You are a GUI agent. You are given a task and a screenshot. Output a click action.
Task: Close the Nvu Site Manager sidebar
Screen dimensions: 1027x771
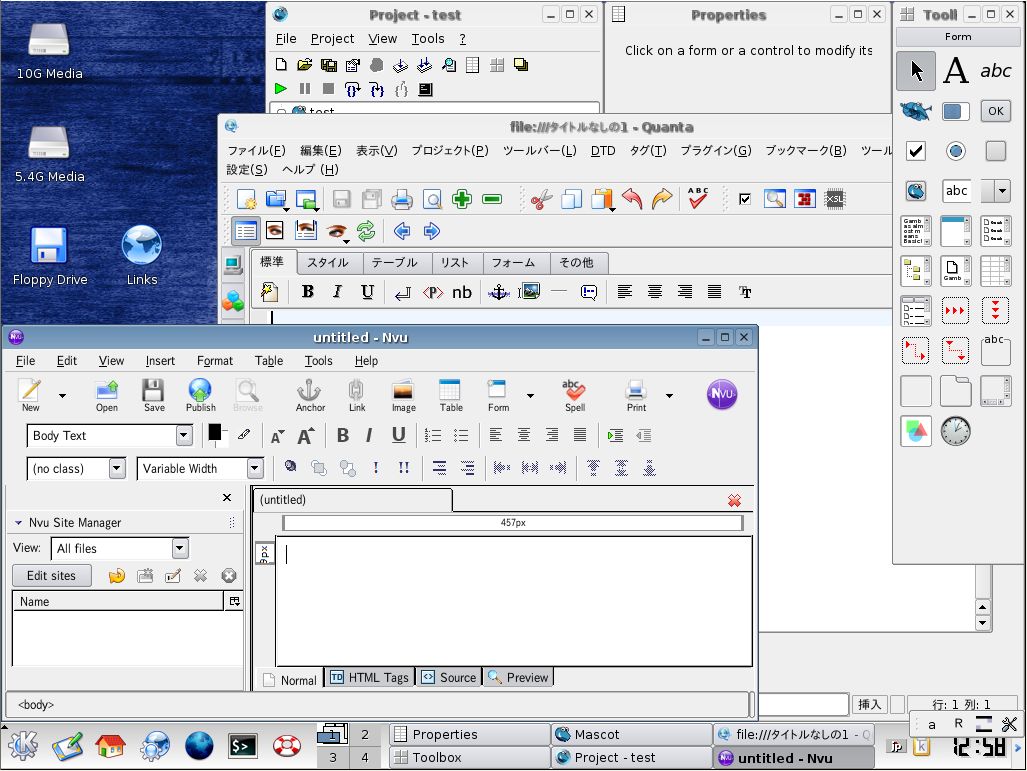click(227, 498)
